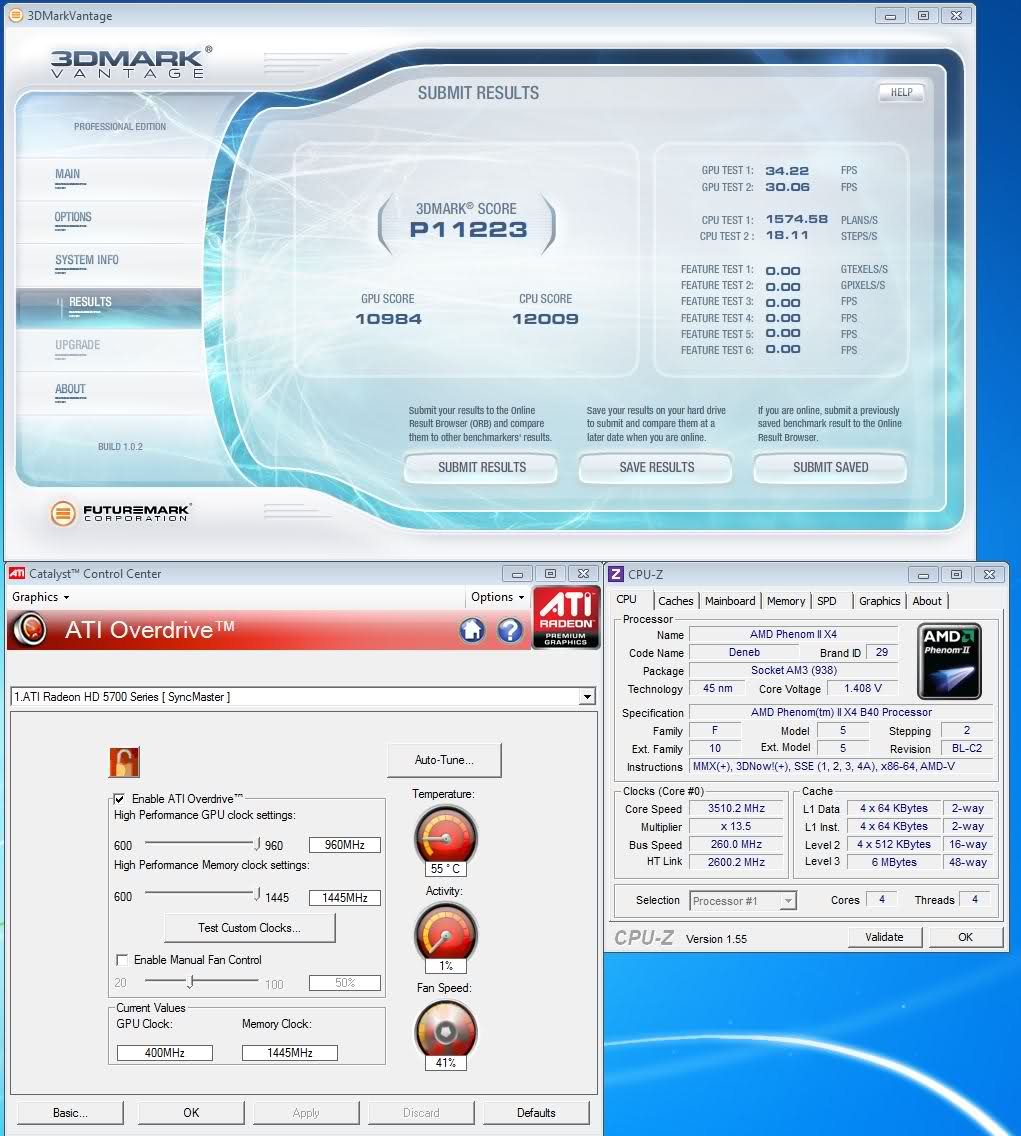Click the GPU score 10984 value
The height and width of the screenshot is (1136, 1021).
[388, 319]
